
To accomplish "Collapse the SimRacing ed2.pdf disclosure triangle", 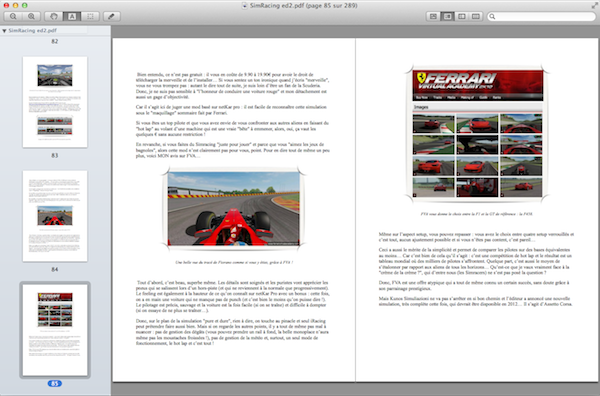I will pyautogui.click(x=4, y=31).
